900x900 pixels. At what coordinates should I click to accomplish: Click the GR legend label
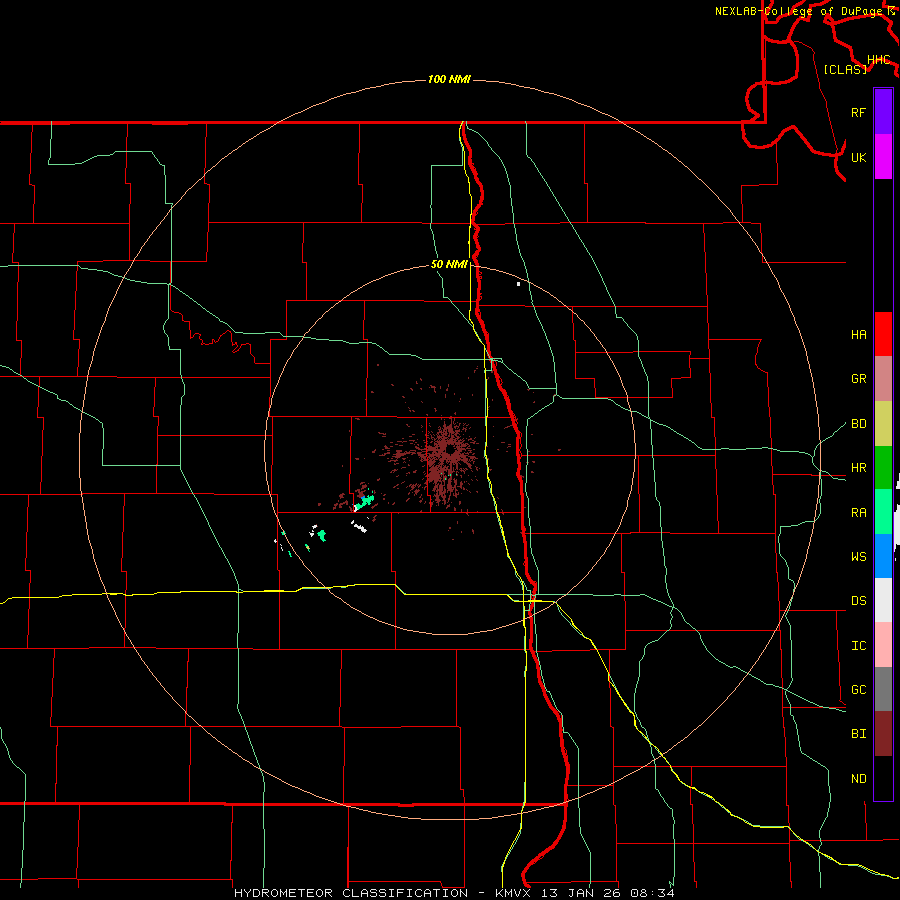click(858, 379)
